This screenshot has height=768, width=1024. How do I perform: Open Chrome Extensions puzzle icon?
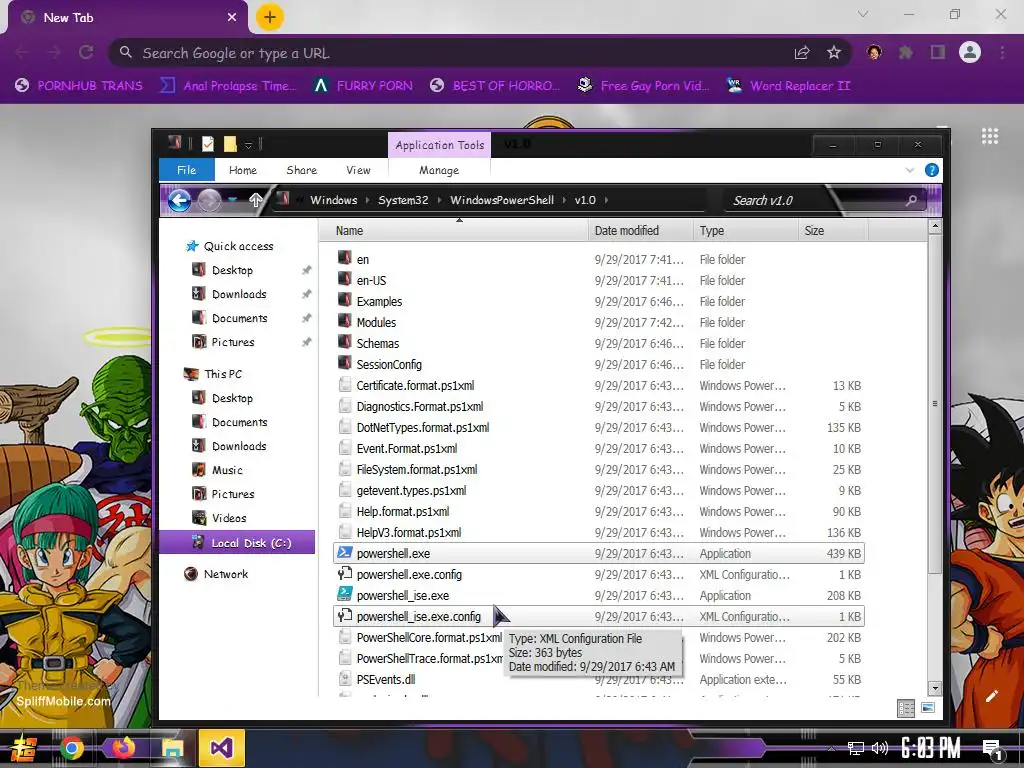905,52
